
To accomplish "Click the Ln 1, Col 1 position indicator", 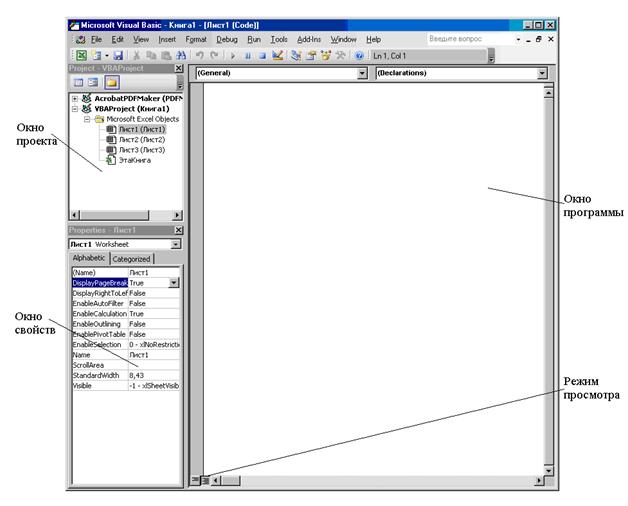I will pos(389,56).
